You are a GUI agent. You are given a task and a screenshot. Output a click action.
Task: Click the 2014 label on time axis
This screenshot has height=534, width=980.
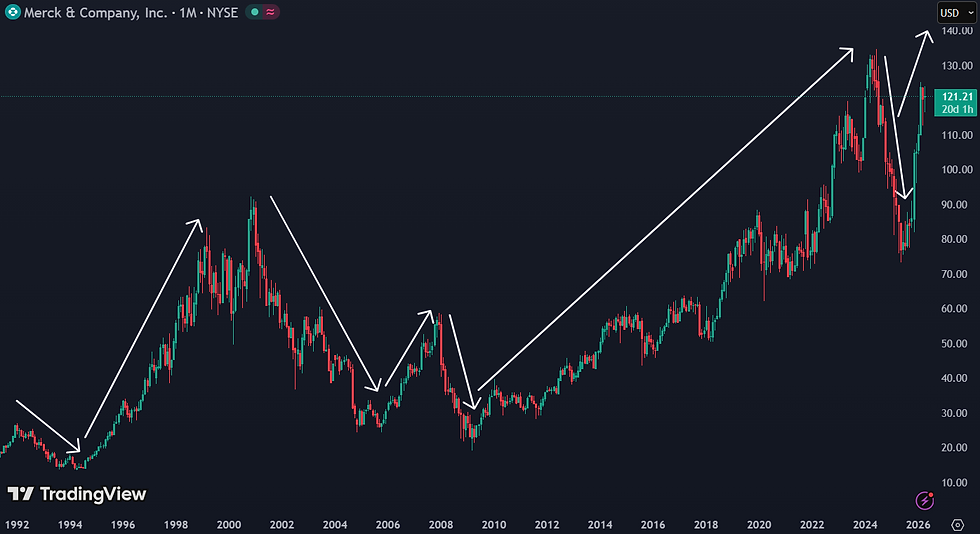[600, 525]
